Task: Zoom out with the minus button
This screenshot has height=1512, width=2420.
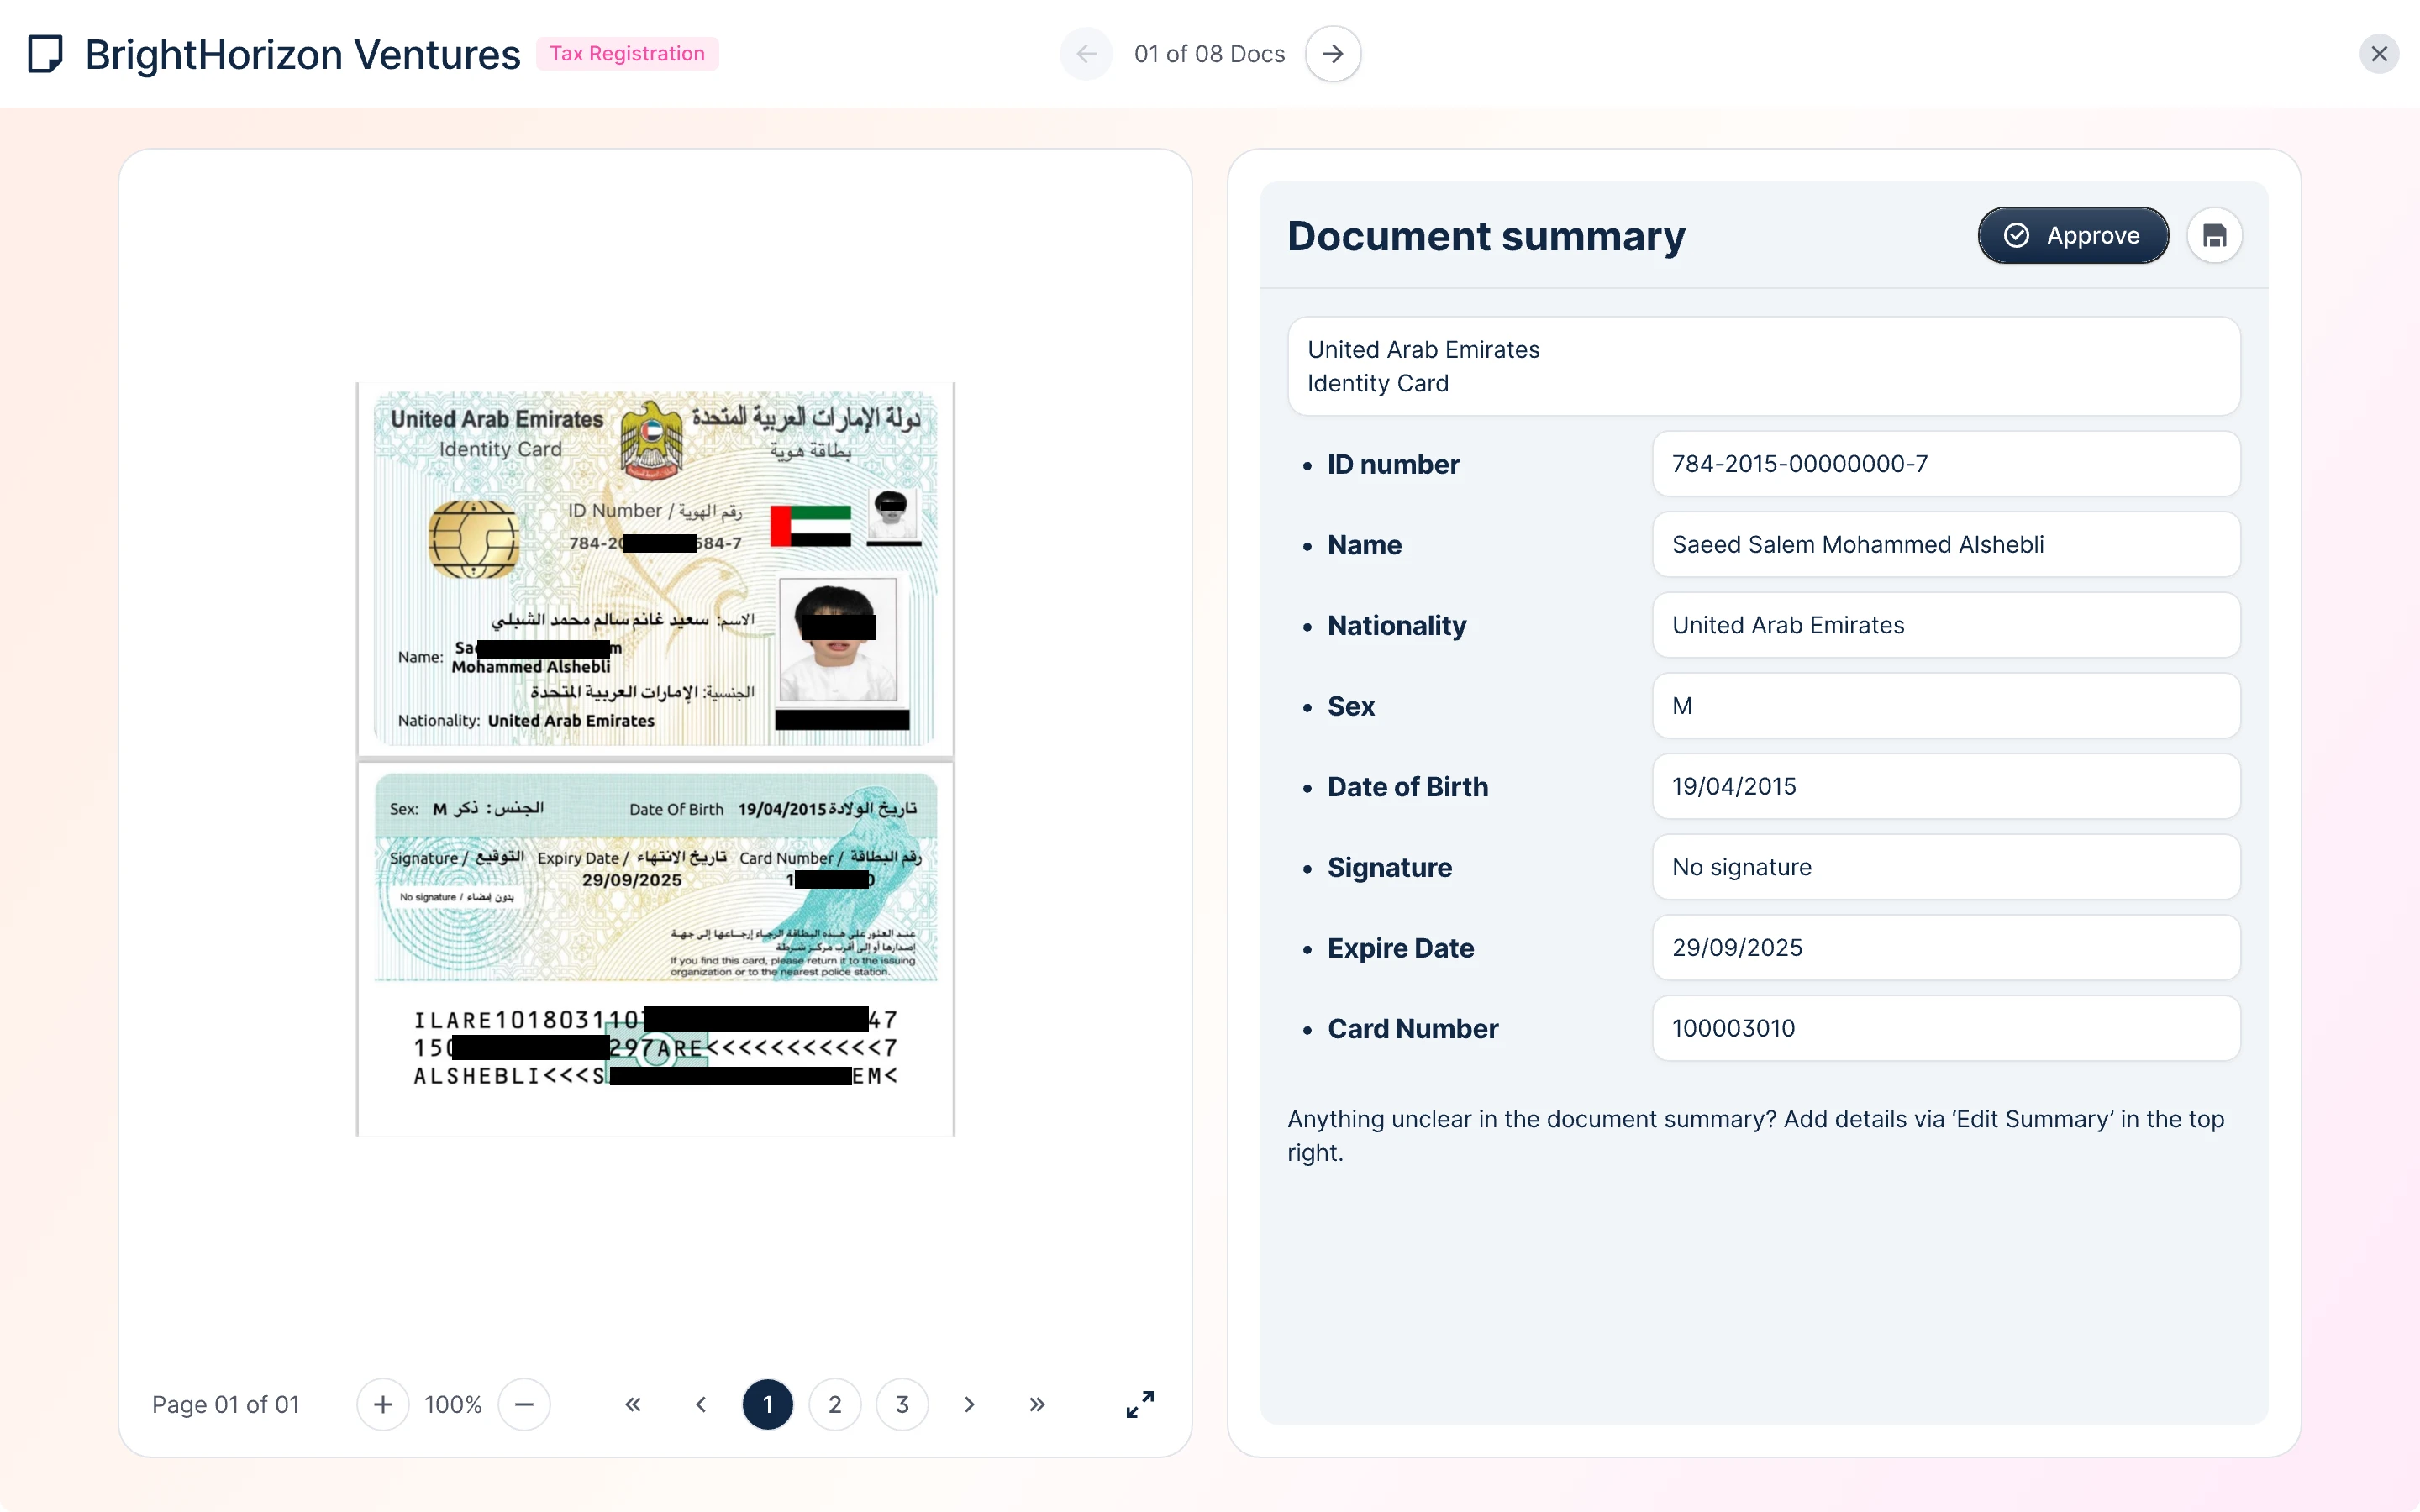Action: coord(524,1404)
